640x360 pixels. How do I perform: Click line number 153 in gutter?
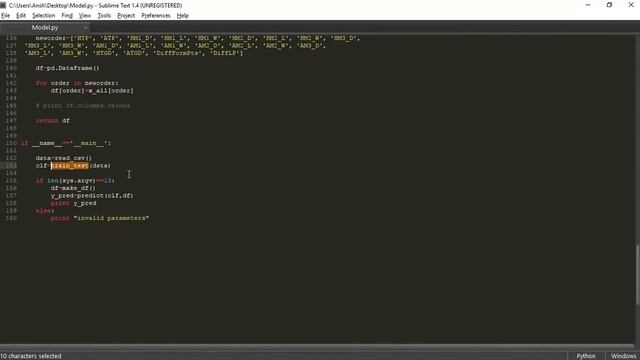point(11,166)
